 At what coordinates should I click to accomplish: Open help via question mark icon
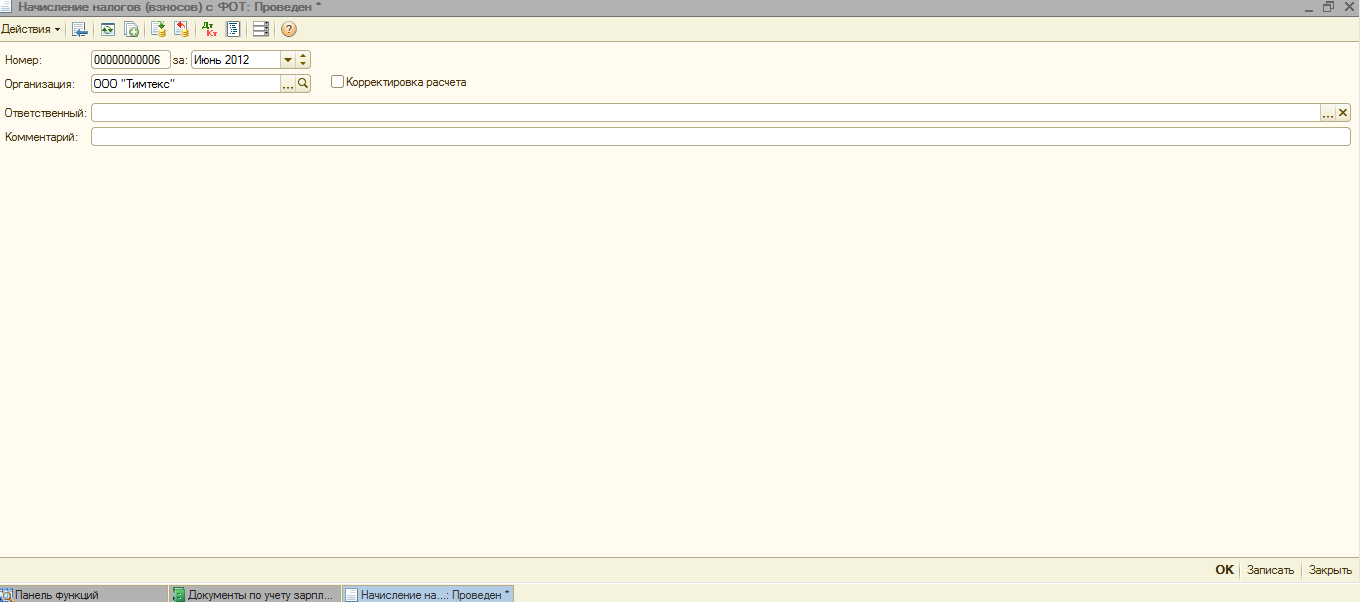pos(289,29)
